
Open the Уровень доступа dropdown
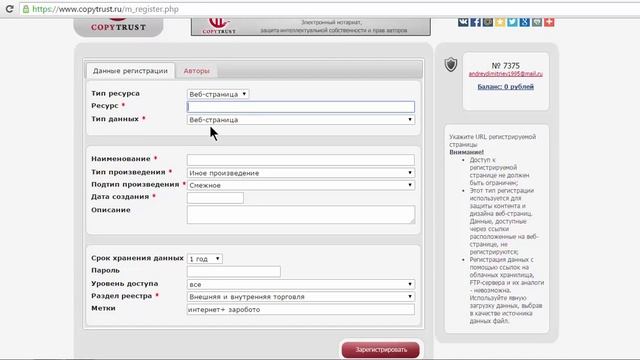[301, 284]
